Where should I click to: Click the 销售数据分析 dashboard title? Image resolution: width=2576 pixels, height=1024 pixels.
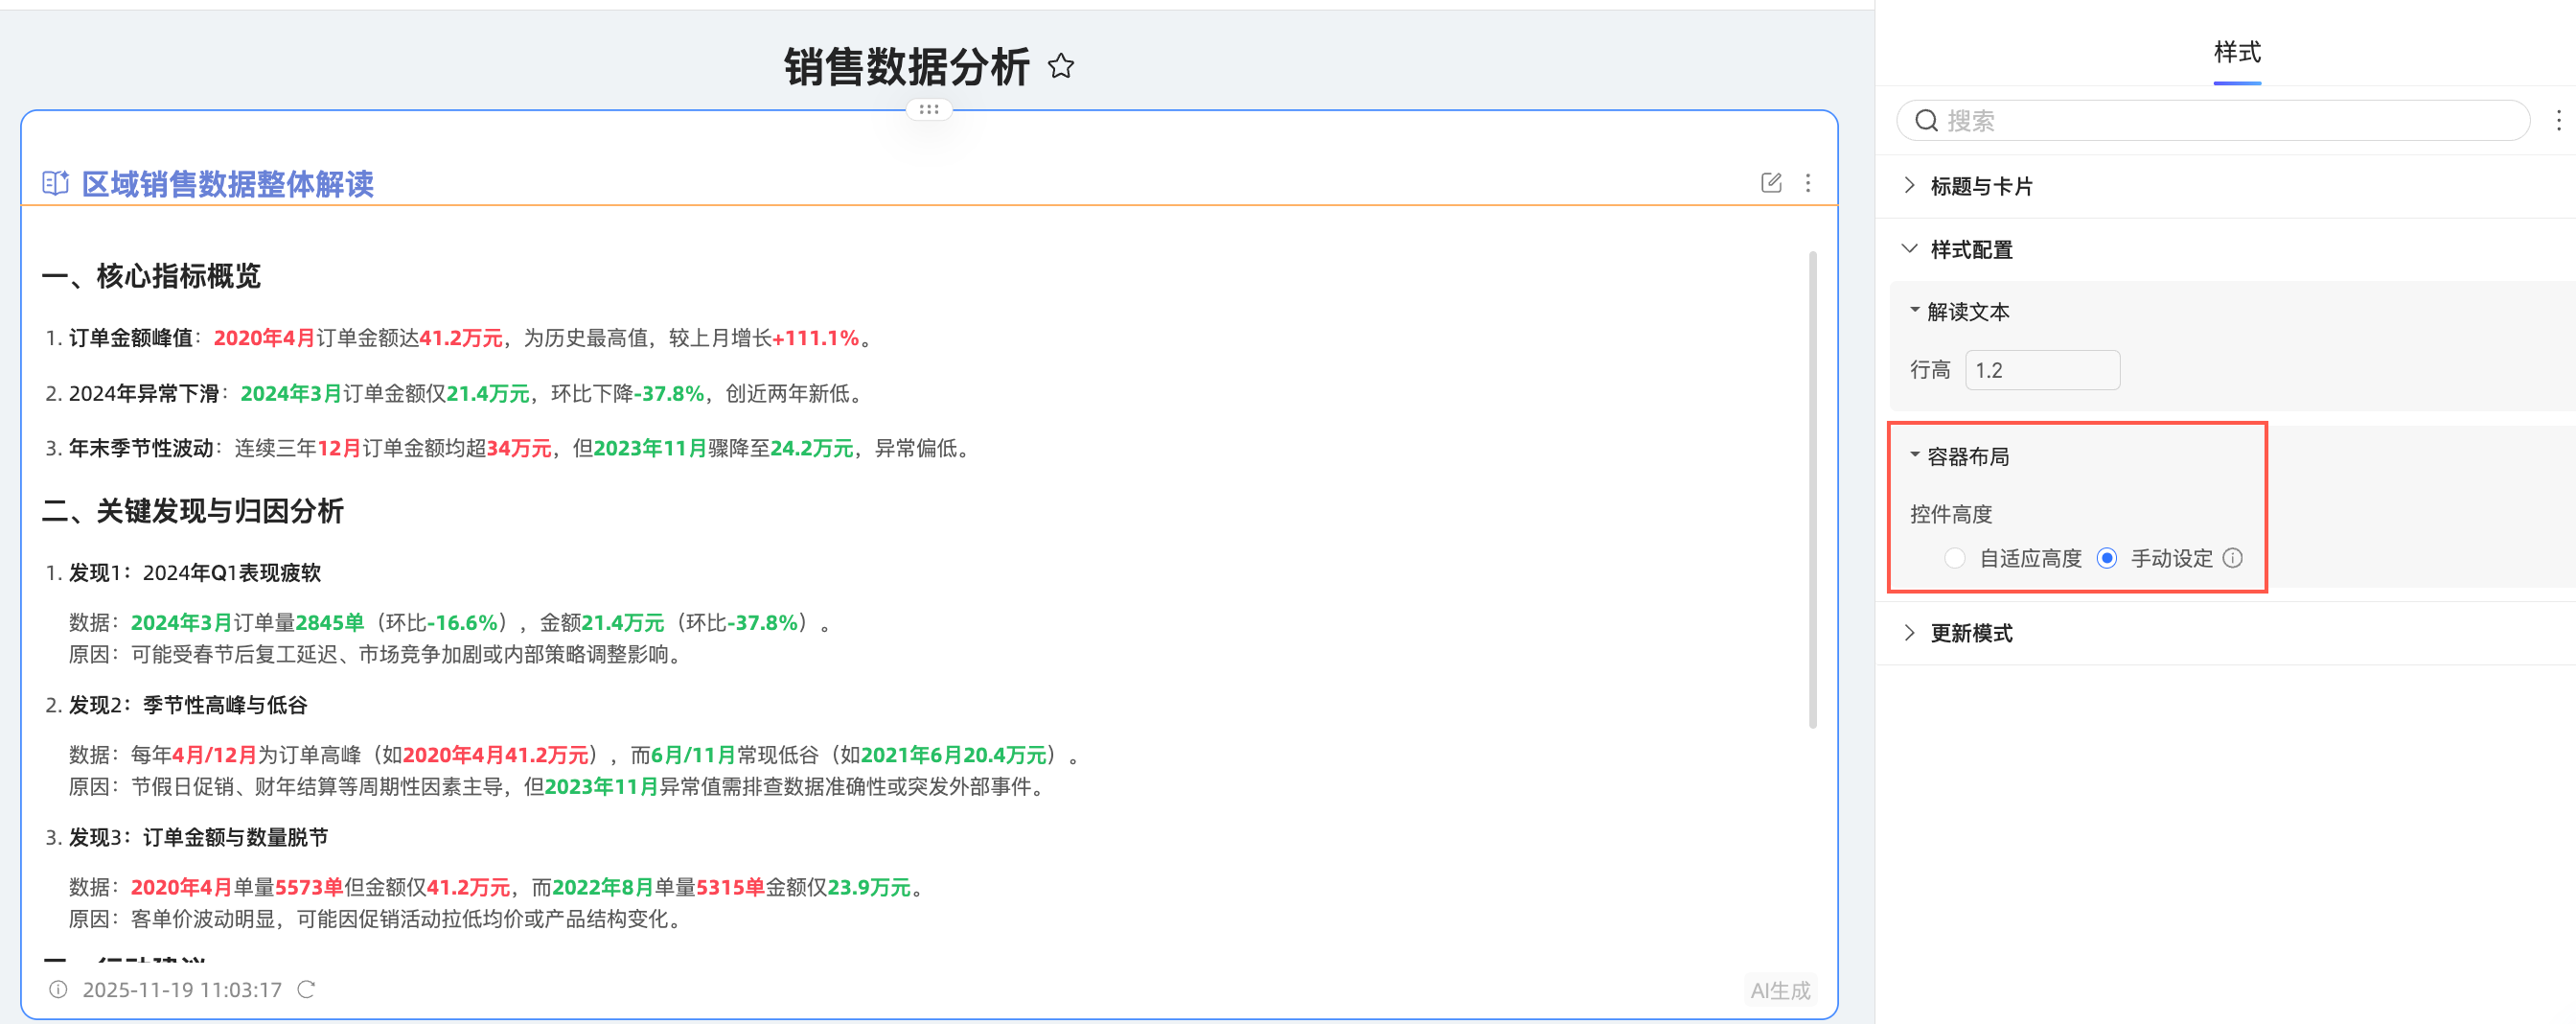907,67
